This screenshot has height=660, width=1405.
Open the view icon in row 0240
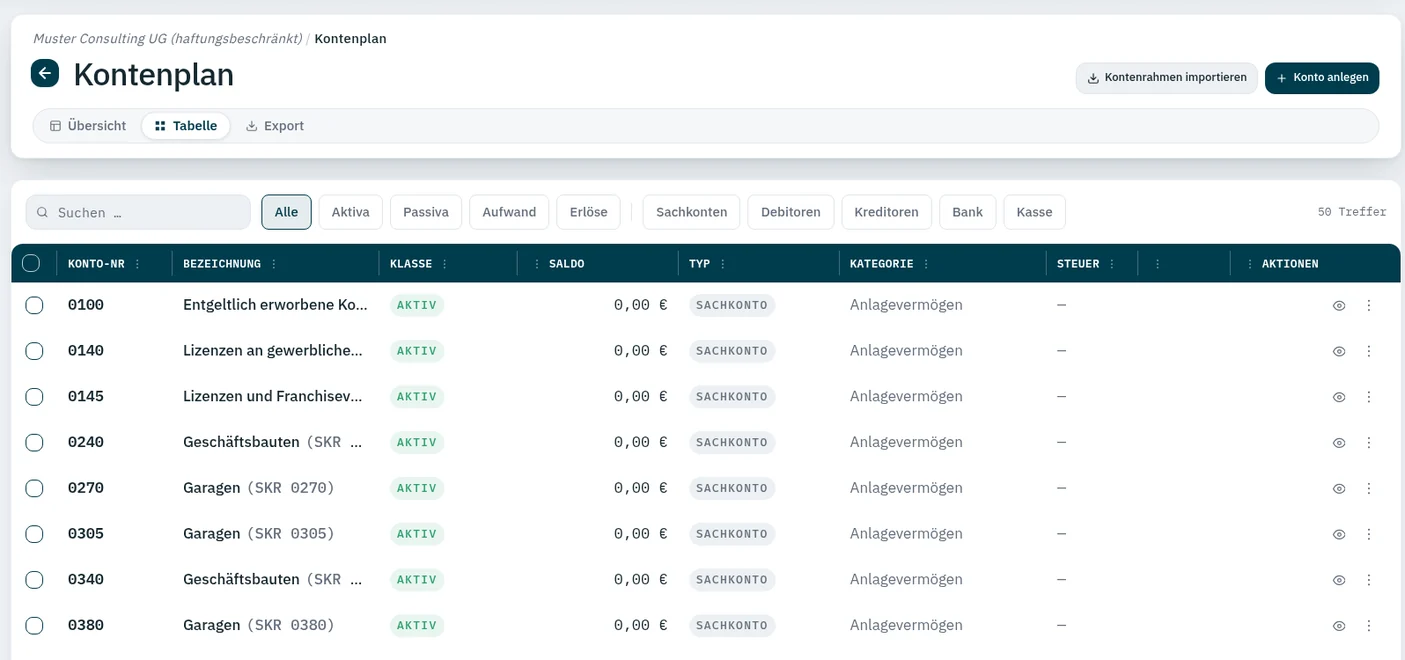[1339, 443]
